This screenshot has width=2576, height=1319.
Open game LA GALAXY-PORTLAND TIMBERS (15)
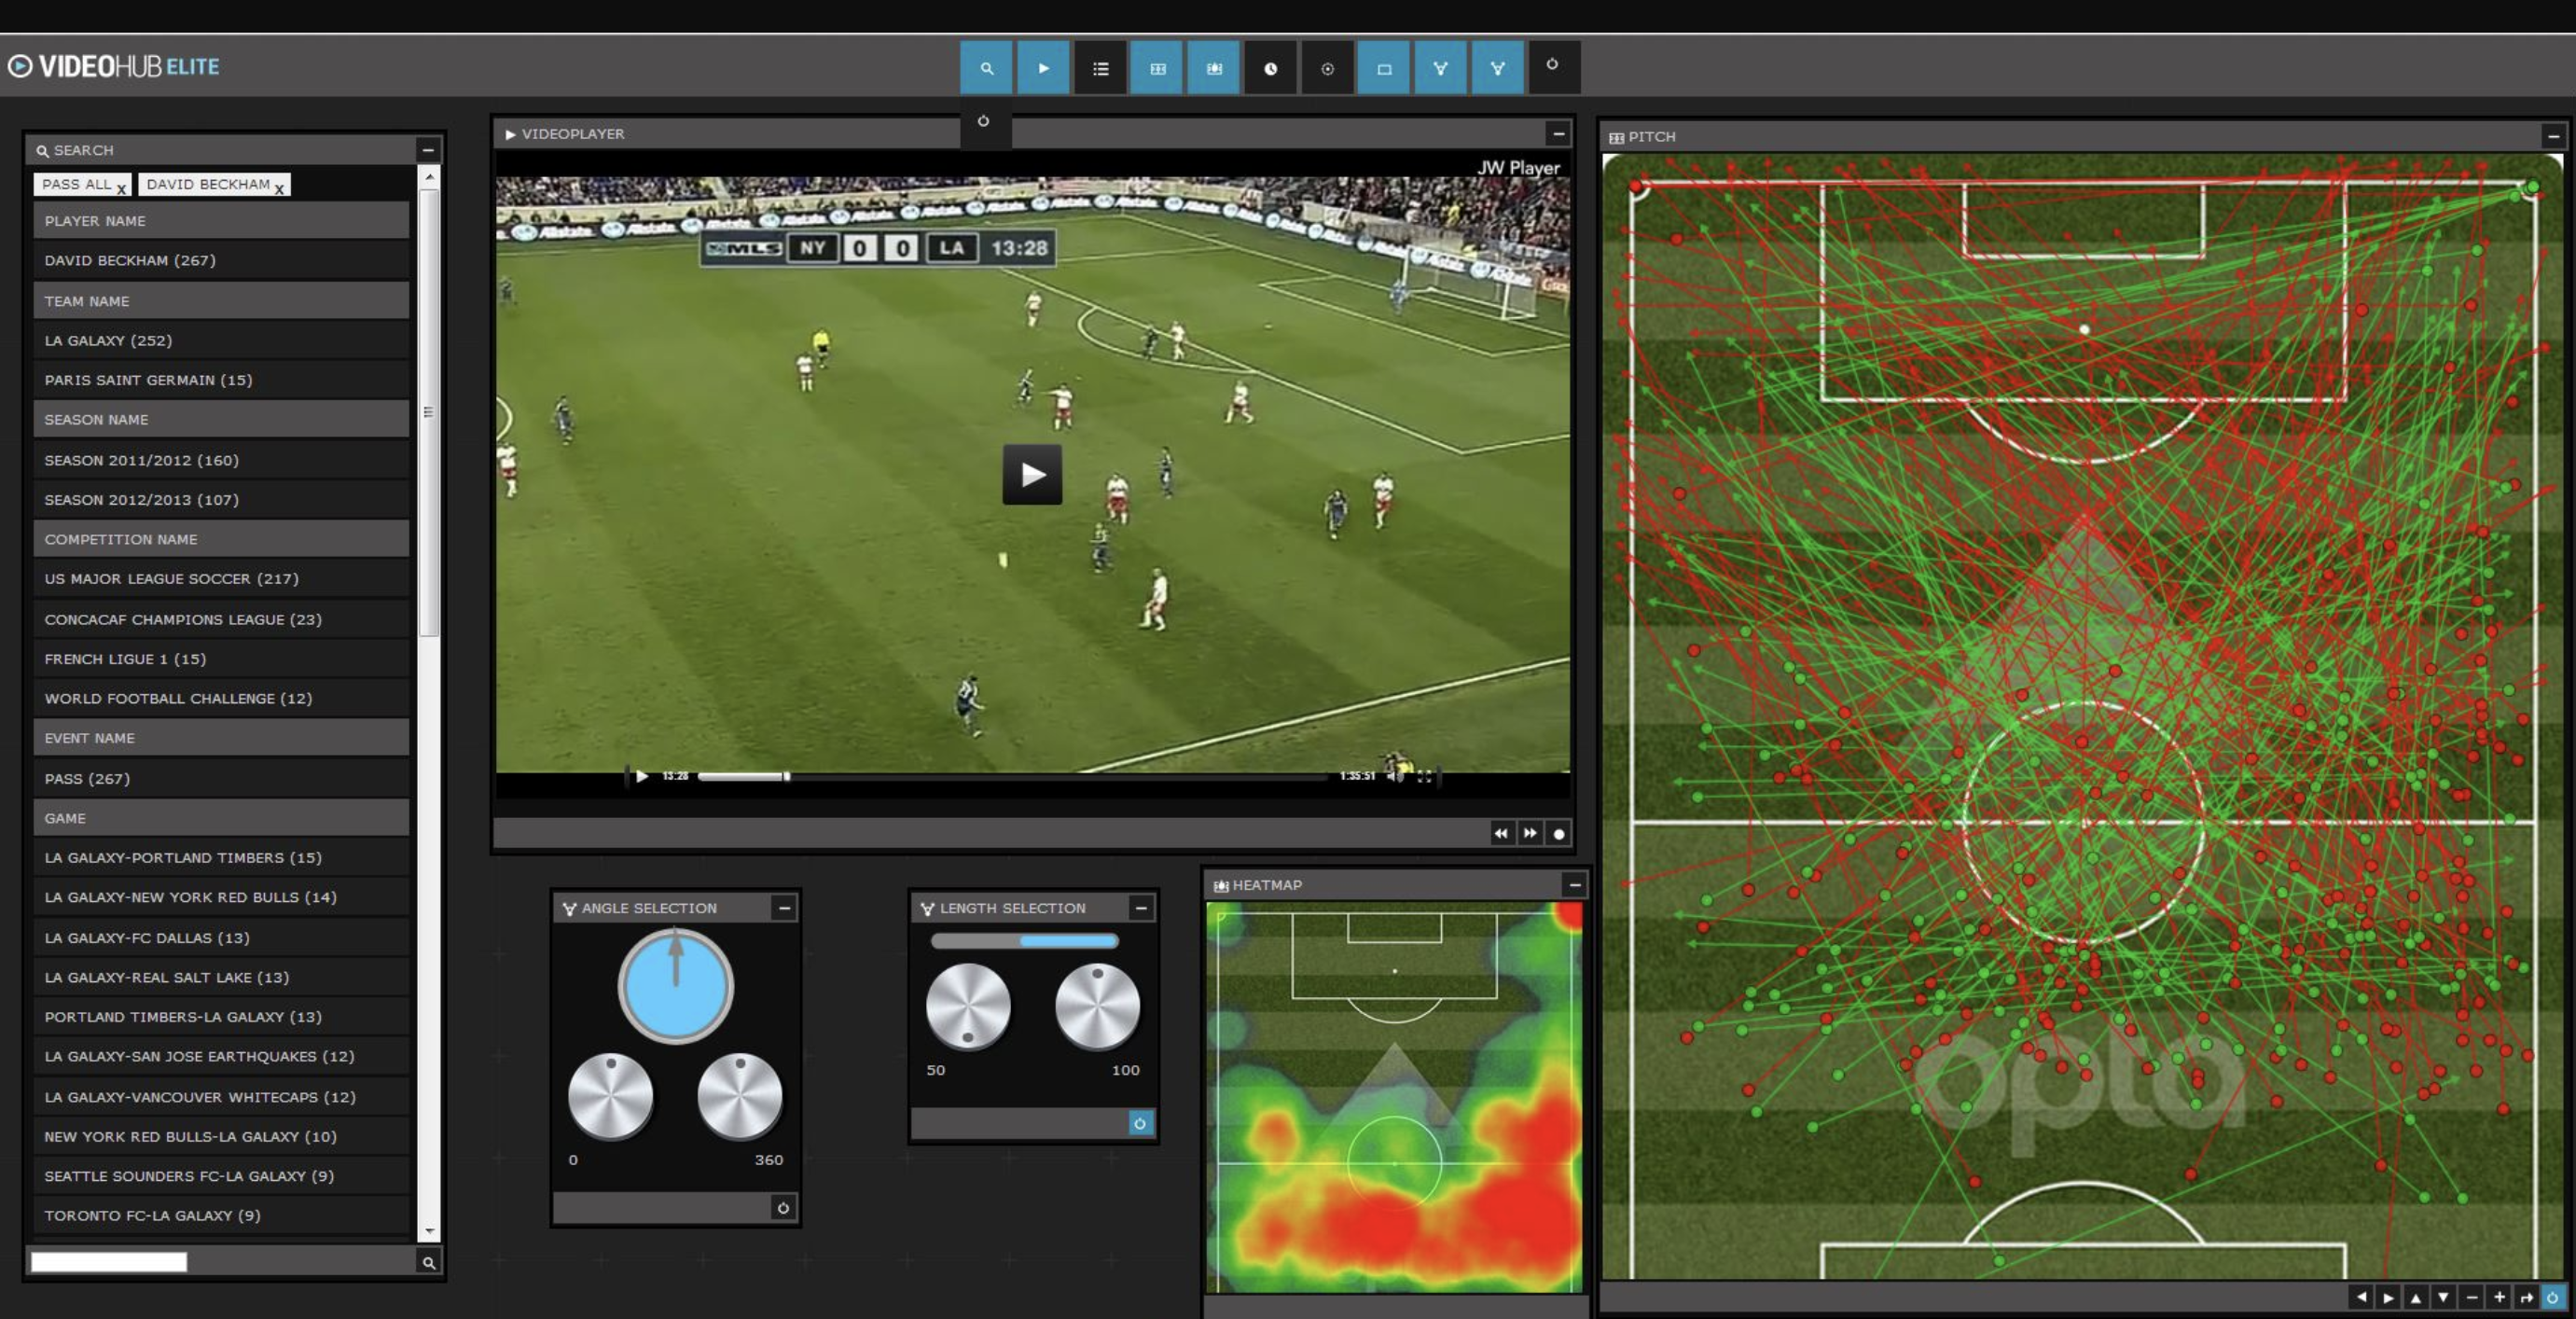click(221, 857)
